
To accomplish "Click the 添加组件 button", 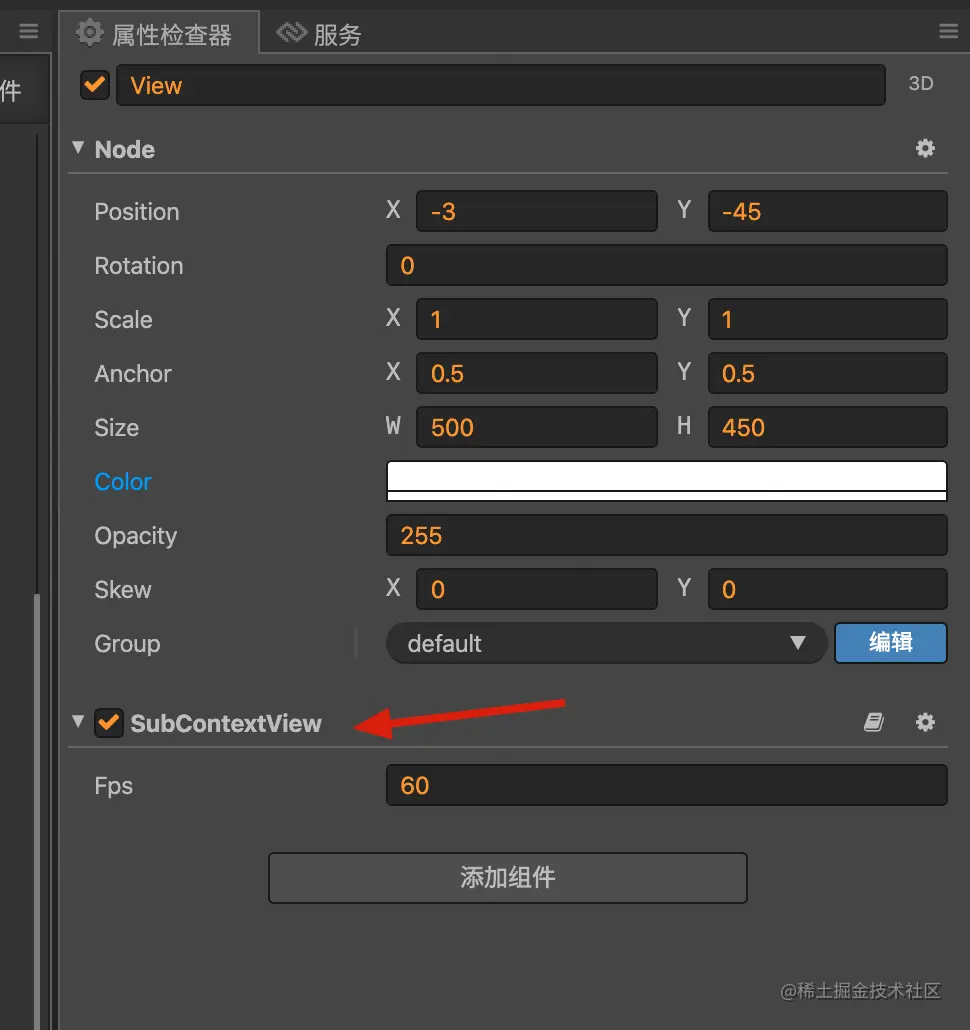I will pyautogui.click(x=508, y=878).
